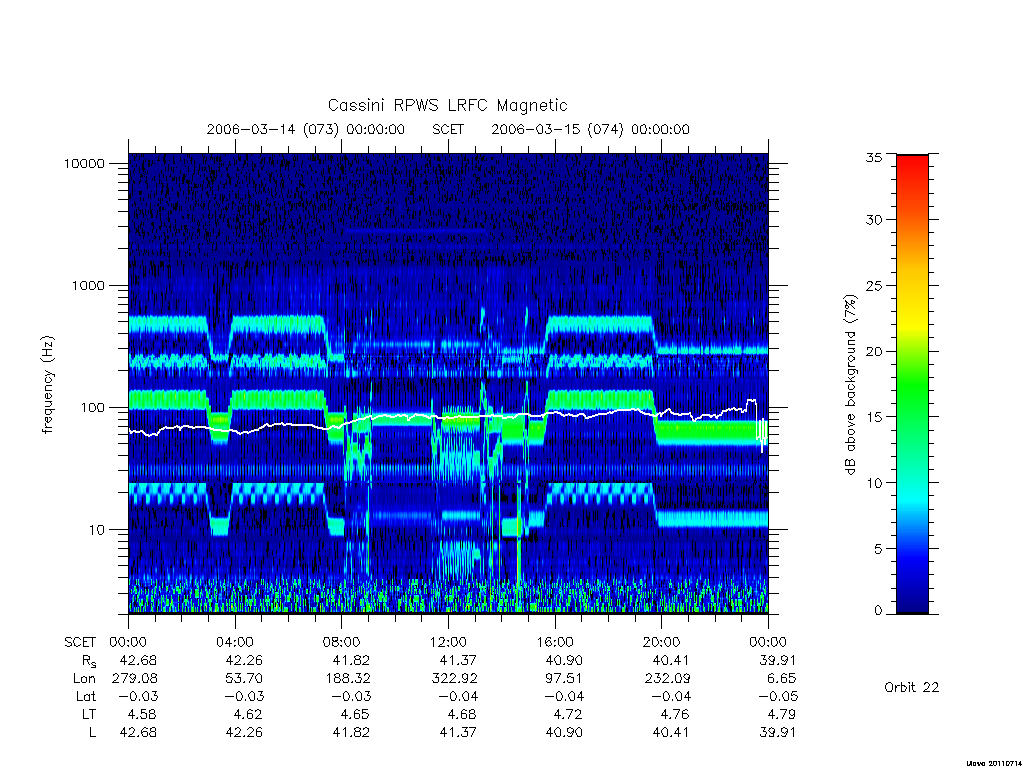The width and height of the screenshot is (1024, 768).
Task: Click the version stamp 'Uiowa 20110714'
Action: 992,763
